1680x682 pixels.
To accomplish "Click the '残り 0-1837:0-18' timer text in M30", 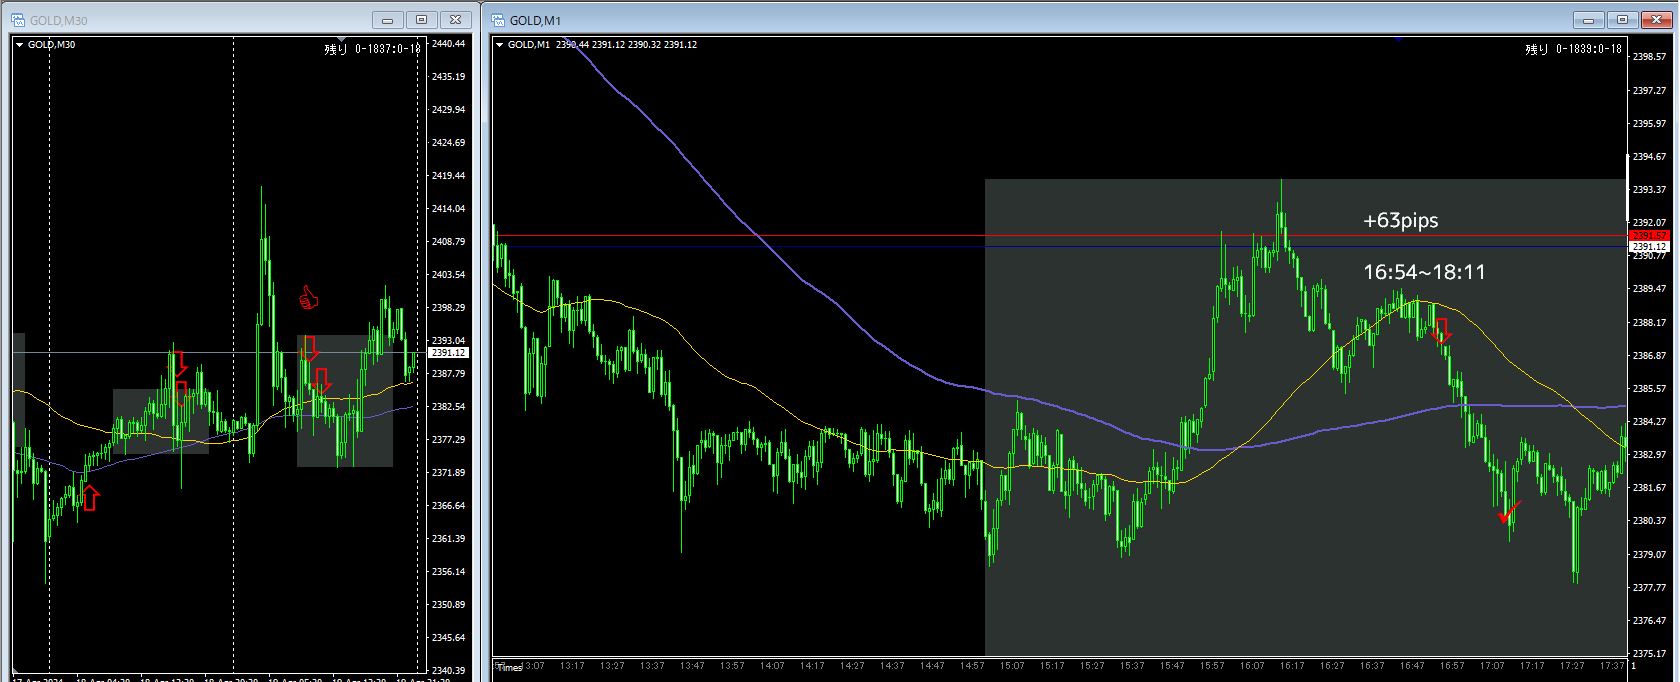I will point(372,48).
